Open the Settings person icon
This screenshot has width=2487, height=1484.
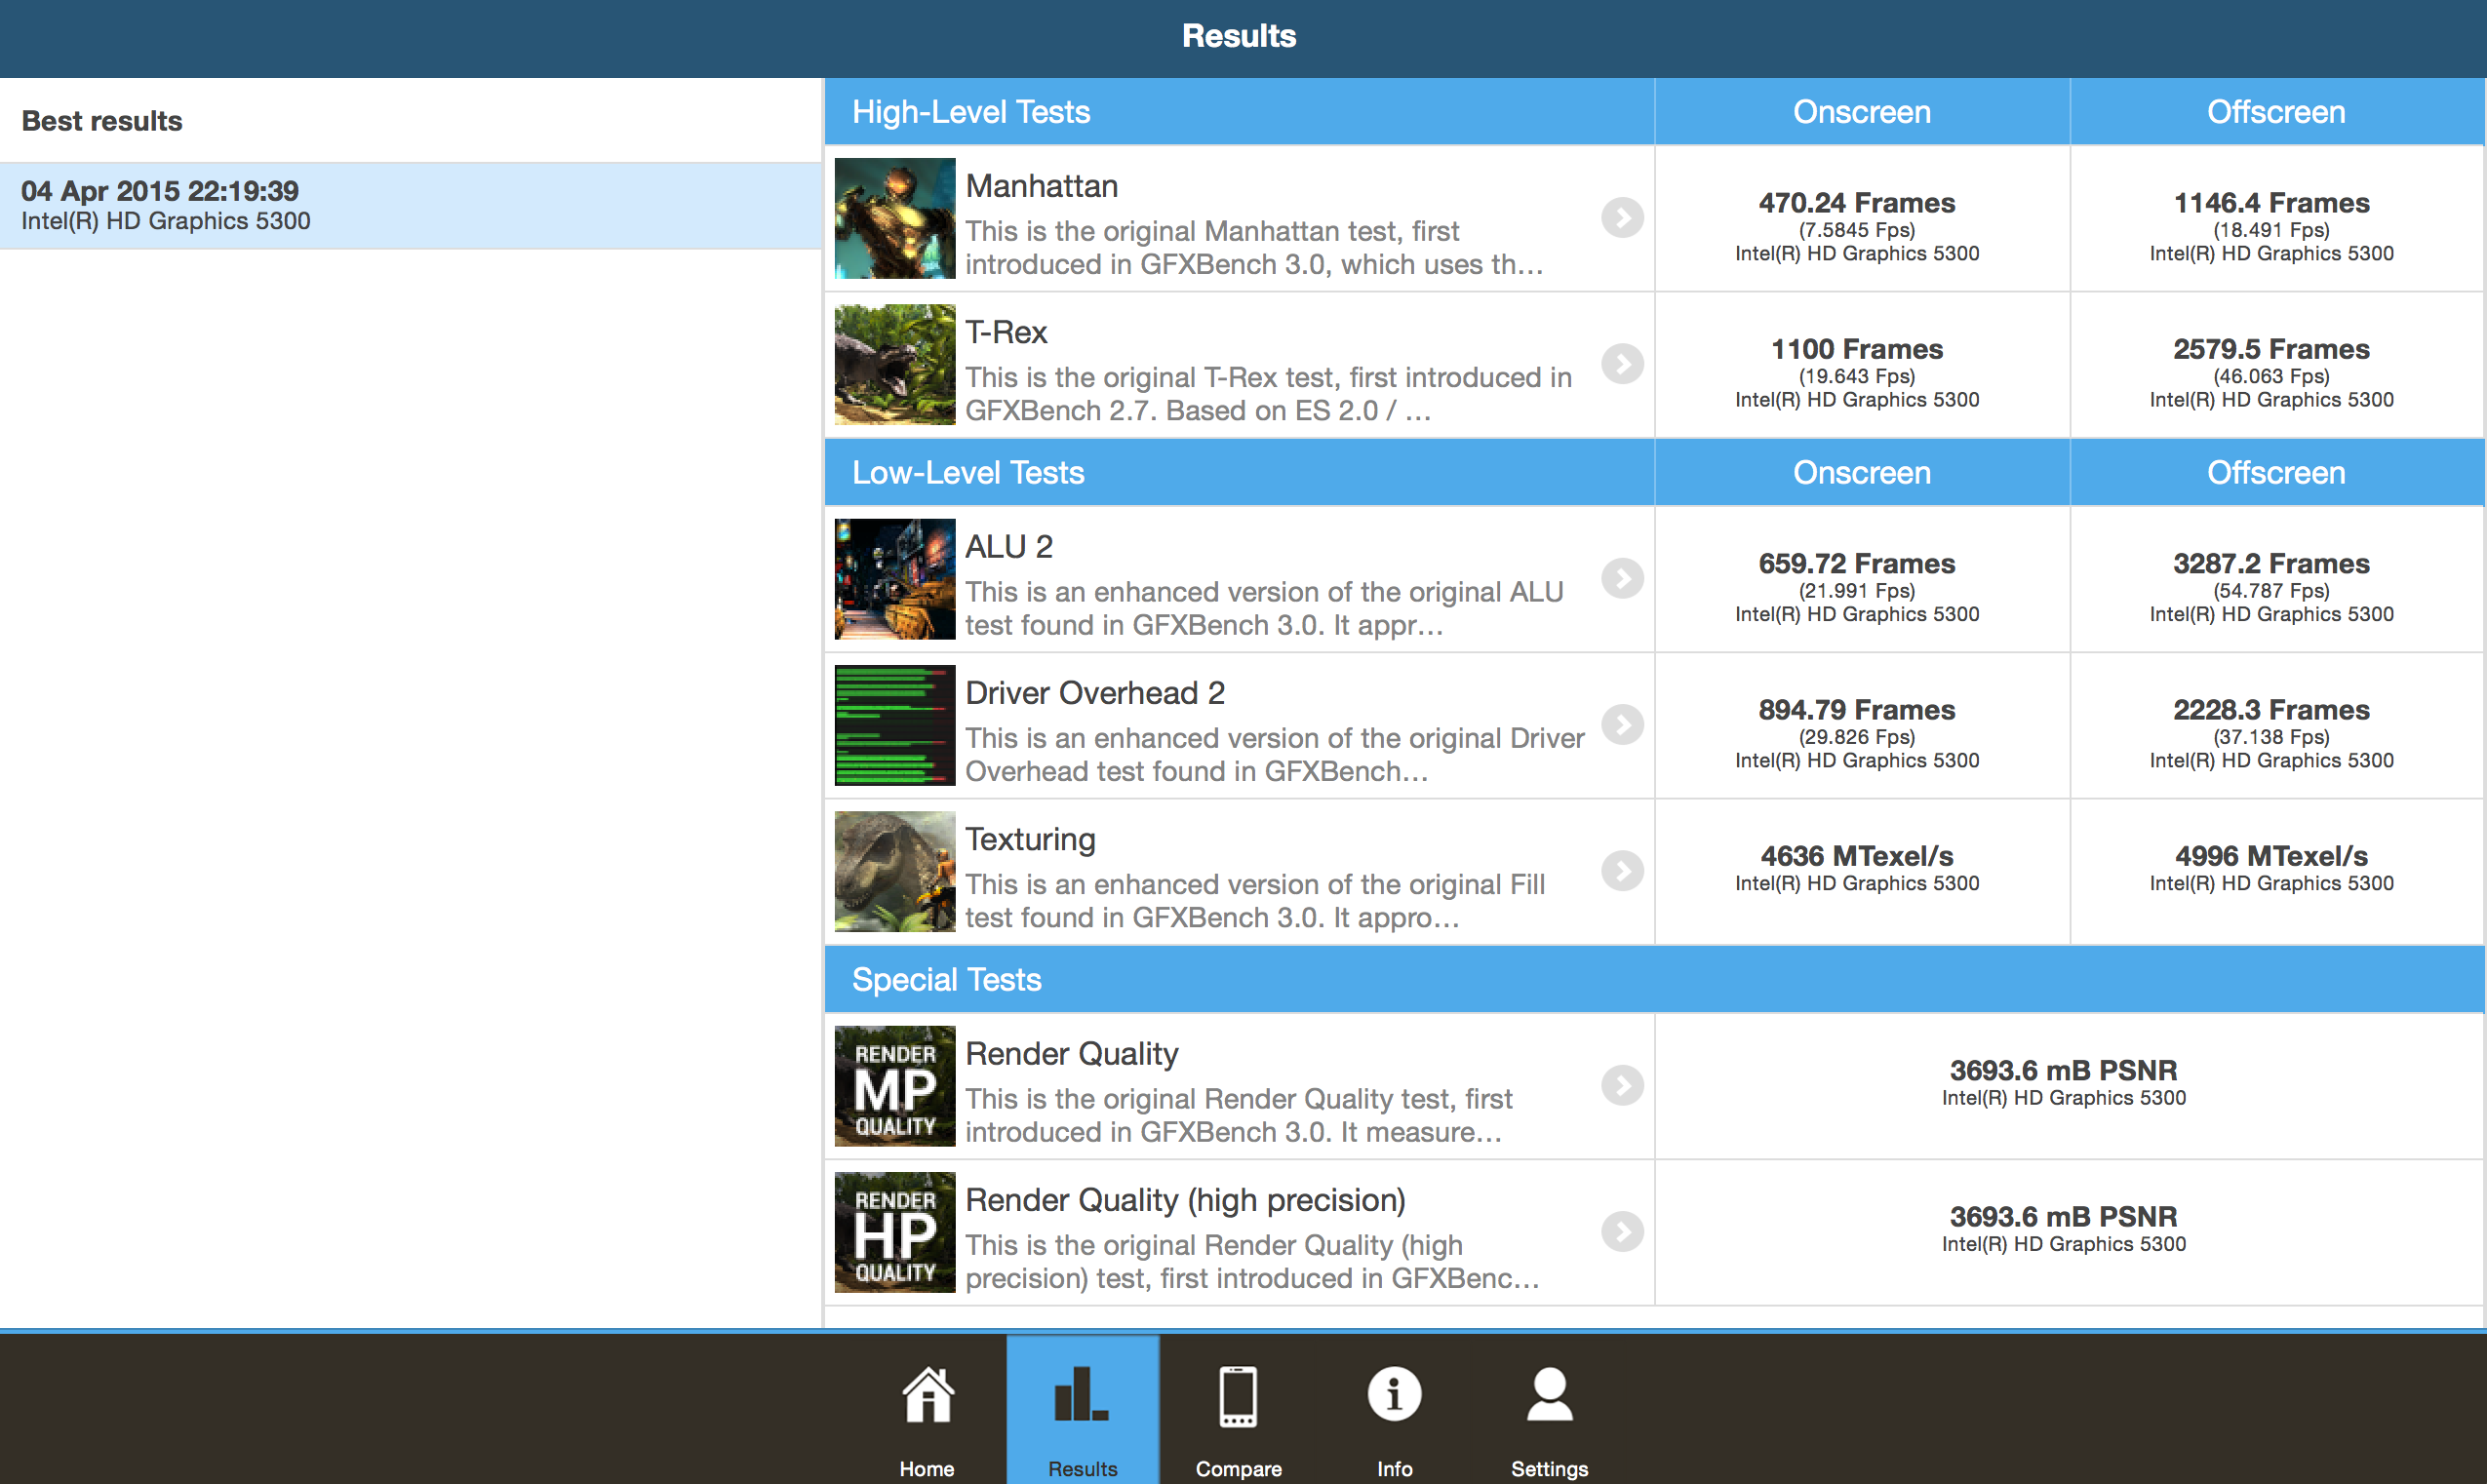(x=1549, y=1396)
